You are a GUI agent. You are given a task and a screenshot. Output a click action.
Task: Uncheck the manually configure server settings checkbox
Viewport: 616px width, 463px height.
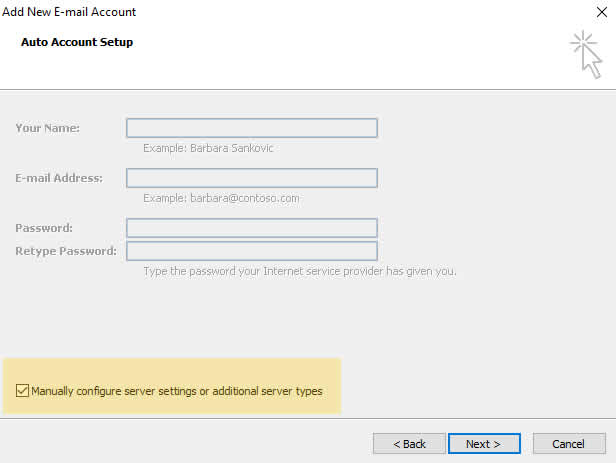[x=22, y=390]
